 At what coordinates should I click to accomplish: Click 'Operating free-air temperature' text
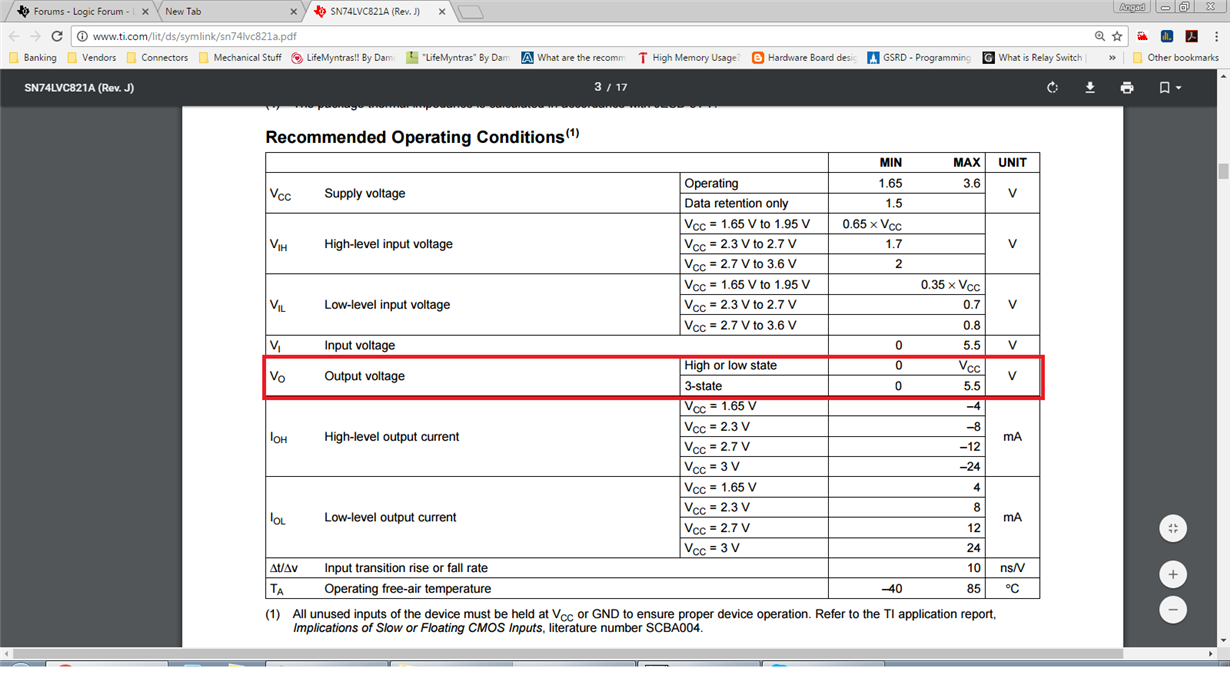[x=408, y=589]
